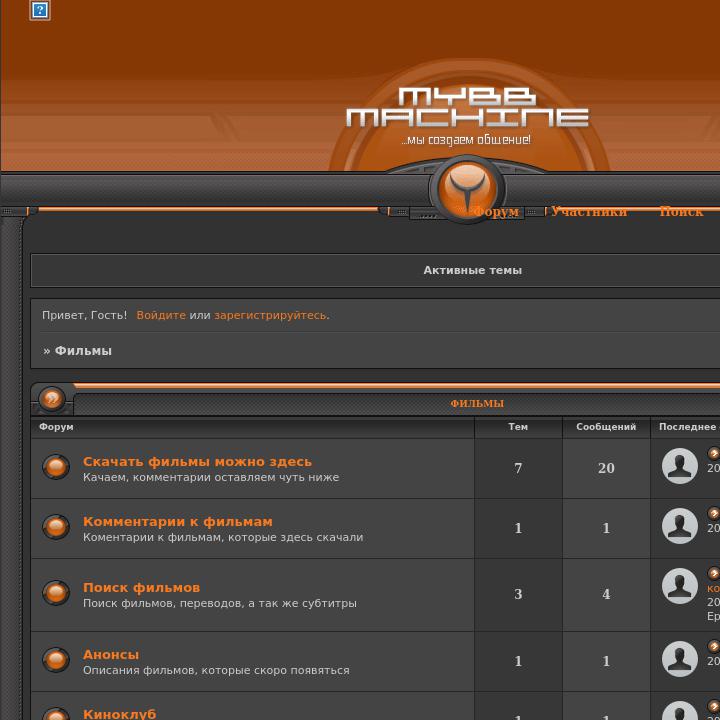This screenshot has height=720, width=720.
Task: Click last-post arrow icon in Анонсы row
Action: pyautogui.click(x=714, y=647)
